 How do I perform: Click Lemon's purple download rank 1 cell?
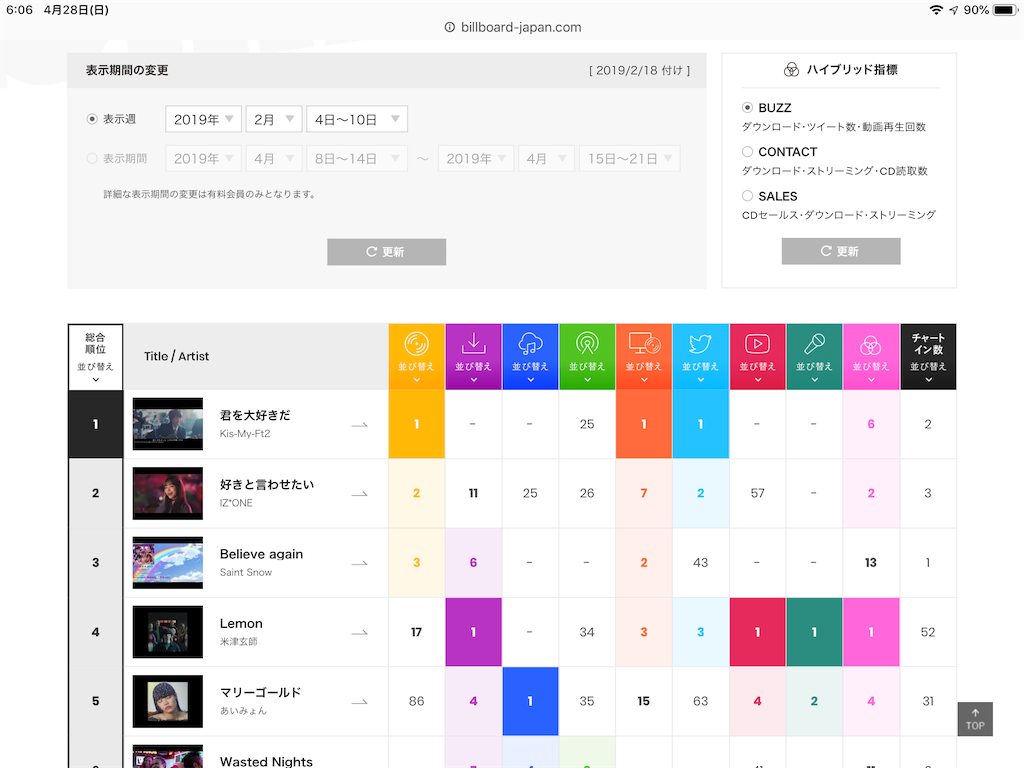(473, 632)
